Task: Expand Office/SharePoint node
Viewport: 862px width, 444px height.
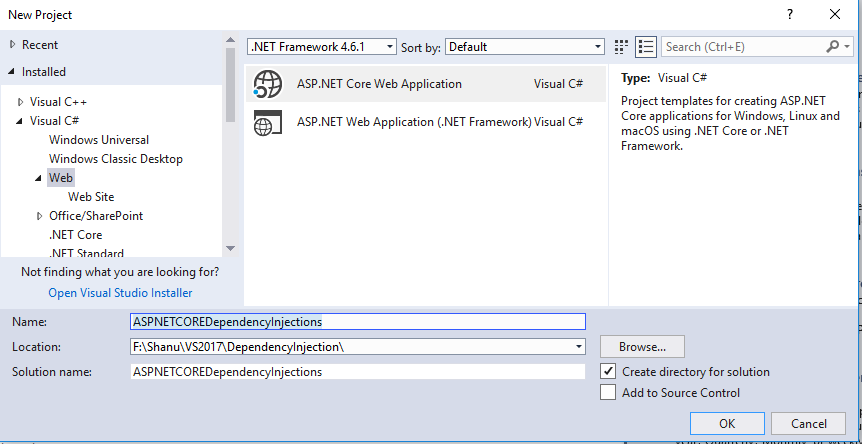Action: (39, 216)
